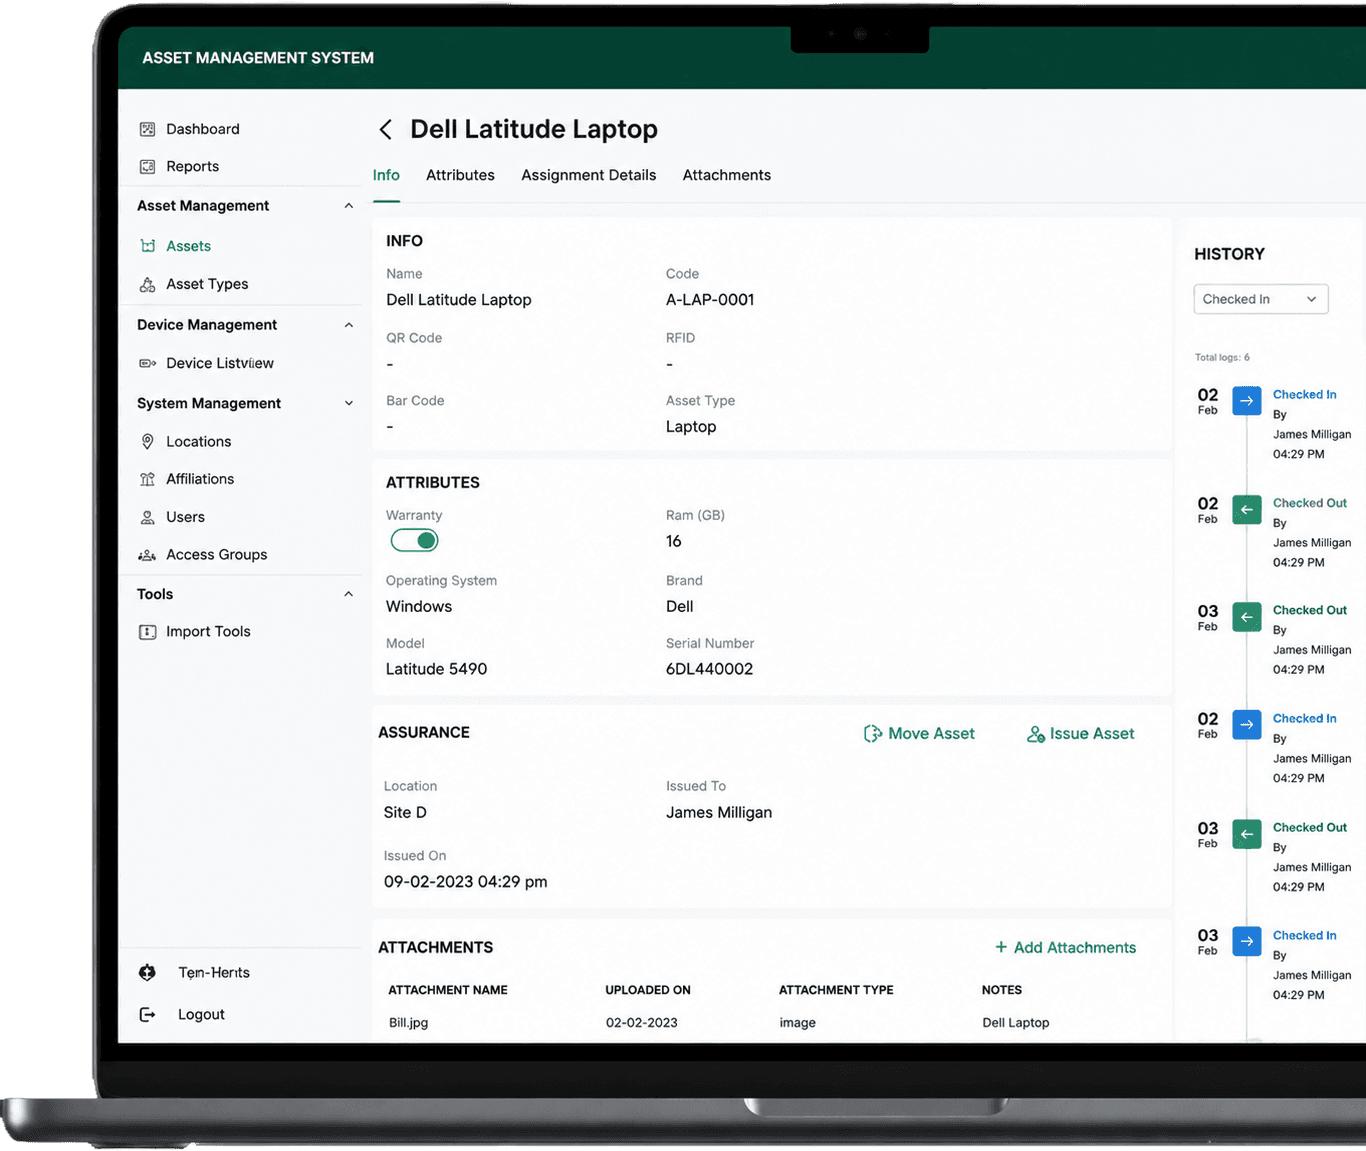
Task: Open the Affiliations page
Action: click(x=200, y=479)
